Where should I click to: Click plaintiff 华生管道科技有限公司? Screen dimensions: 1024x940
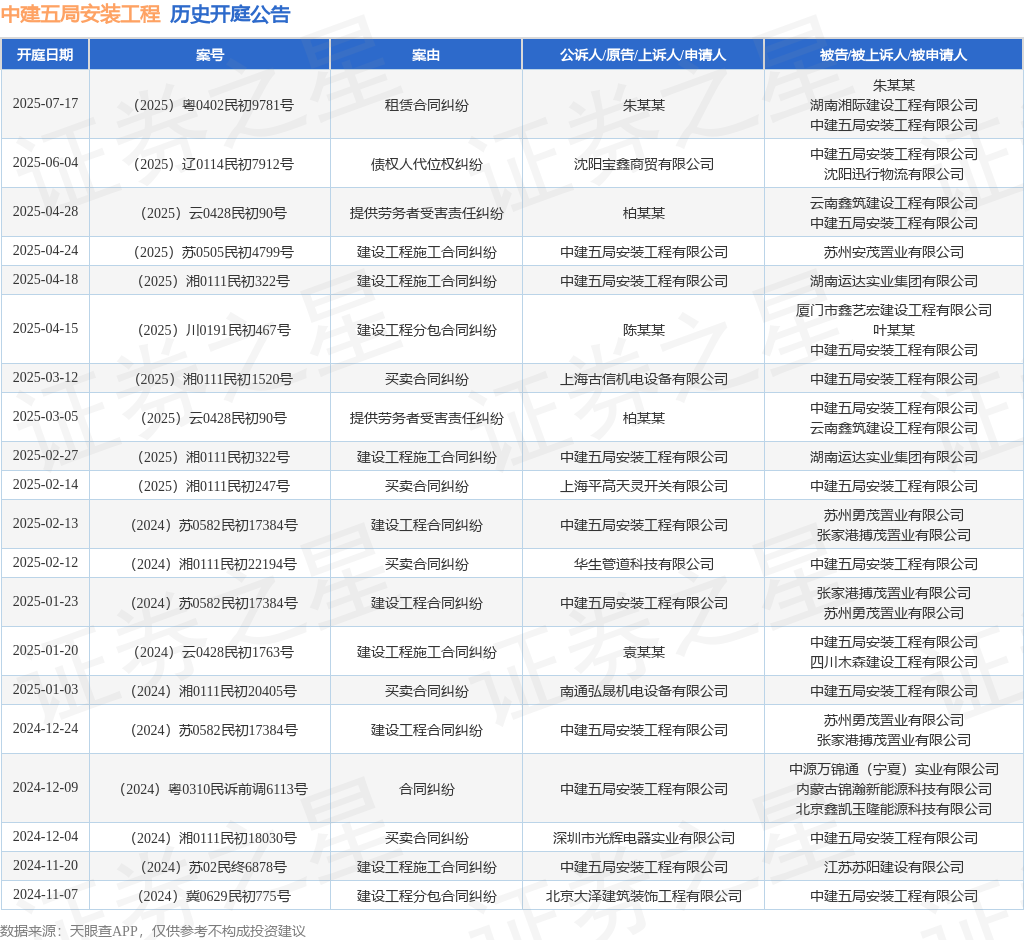coord(643,564)
